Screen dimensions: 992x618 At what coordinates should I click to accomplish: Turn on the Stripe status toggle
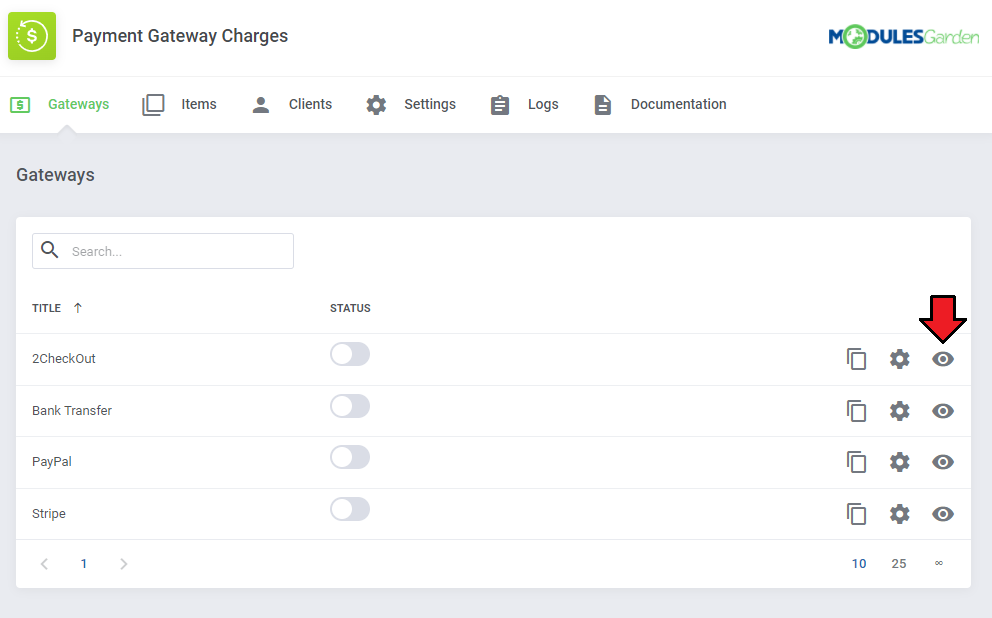pyautogui.click(x=350, y=509)
